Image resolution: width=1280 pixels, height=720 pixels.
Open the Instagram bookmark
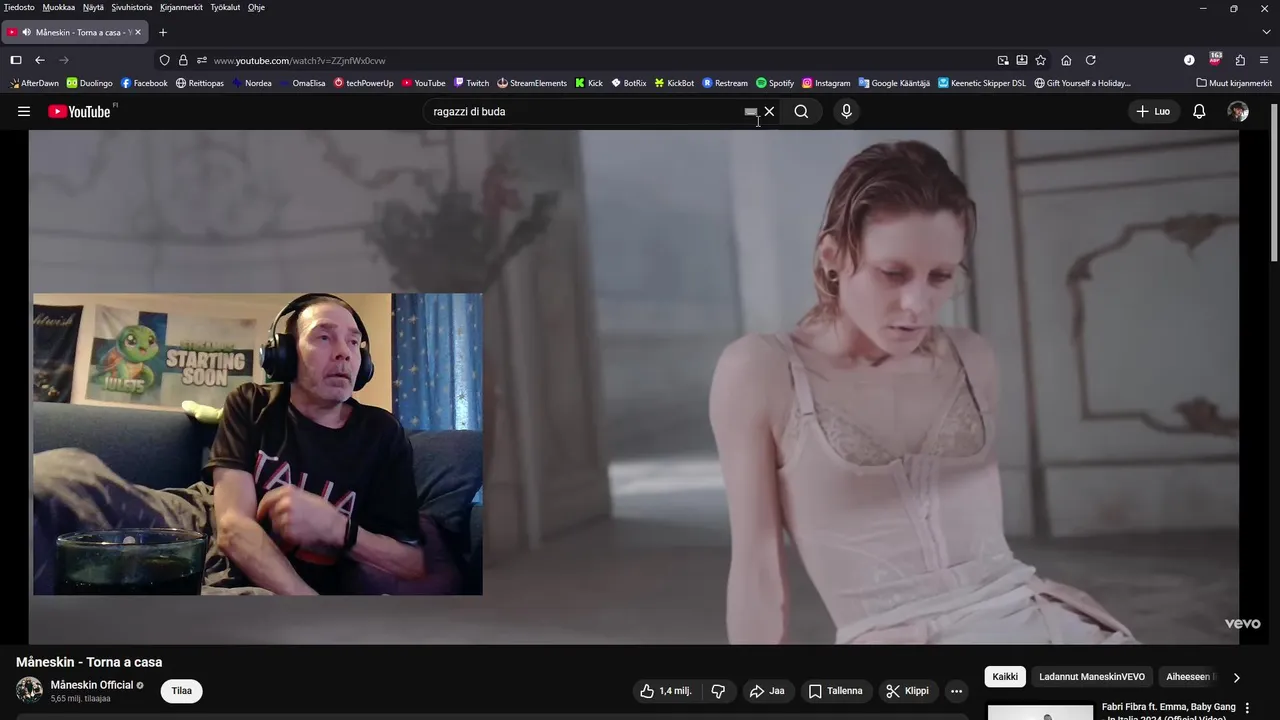[x=826, y=83]
